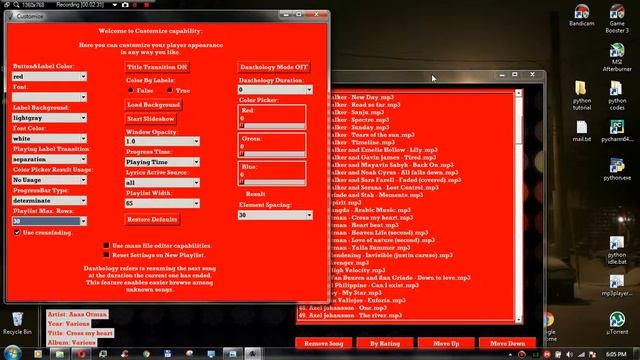Screen dimensions: 640x360
Task: Launch pycharm64 desktop shortcut
Action: click(x=617, y=131)
